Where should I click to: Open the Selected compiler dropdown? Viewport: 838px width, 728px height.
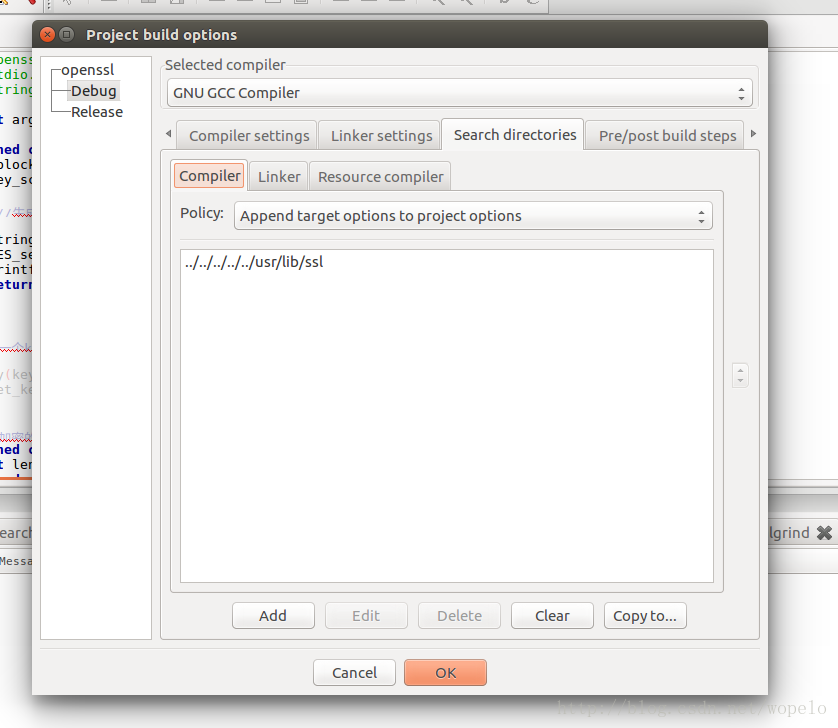click(x=460, y=93)
